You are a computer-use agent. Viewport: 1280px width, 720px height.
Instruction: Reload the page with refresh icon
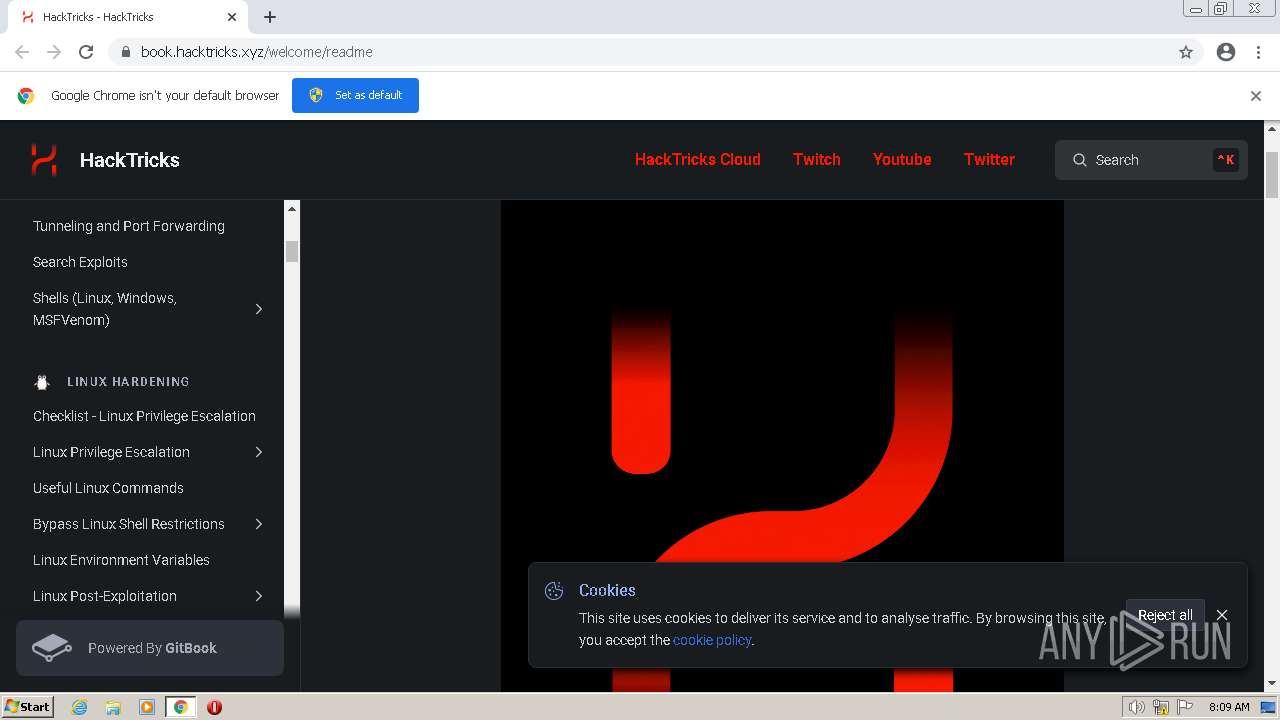tap(86, 52)
